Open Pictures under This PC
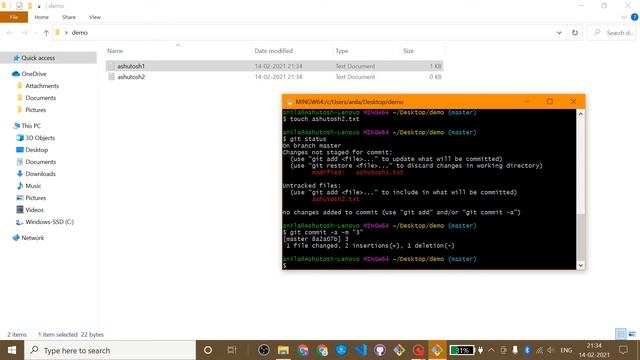Viewport: 640px width, 360px height. [x=36, y=198]
